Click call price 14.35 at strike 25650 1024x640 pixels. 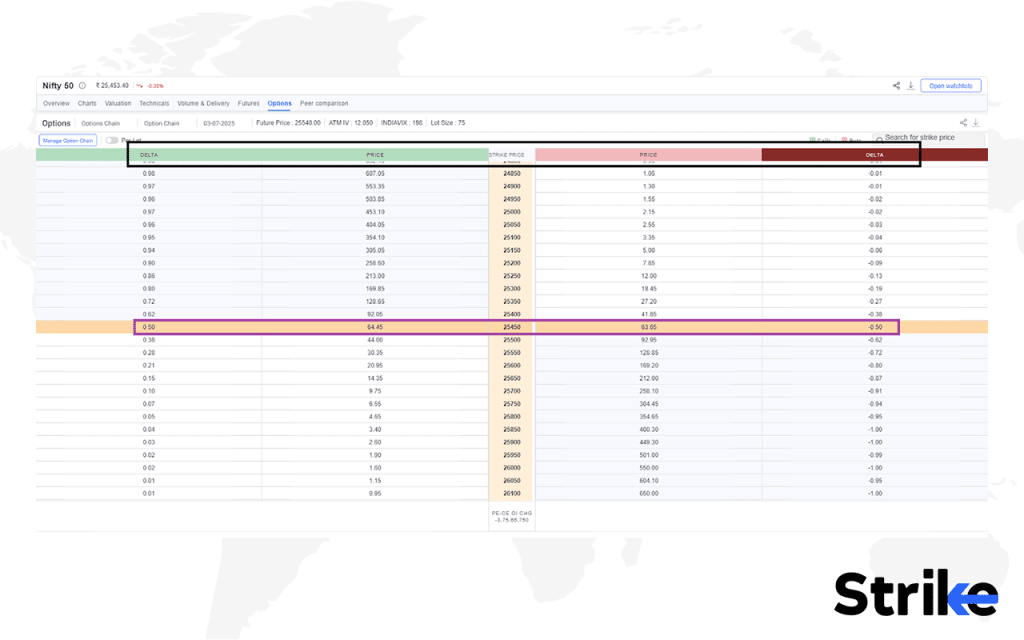pos(375,379)
